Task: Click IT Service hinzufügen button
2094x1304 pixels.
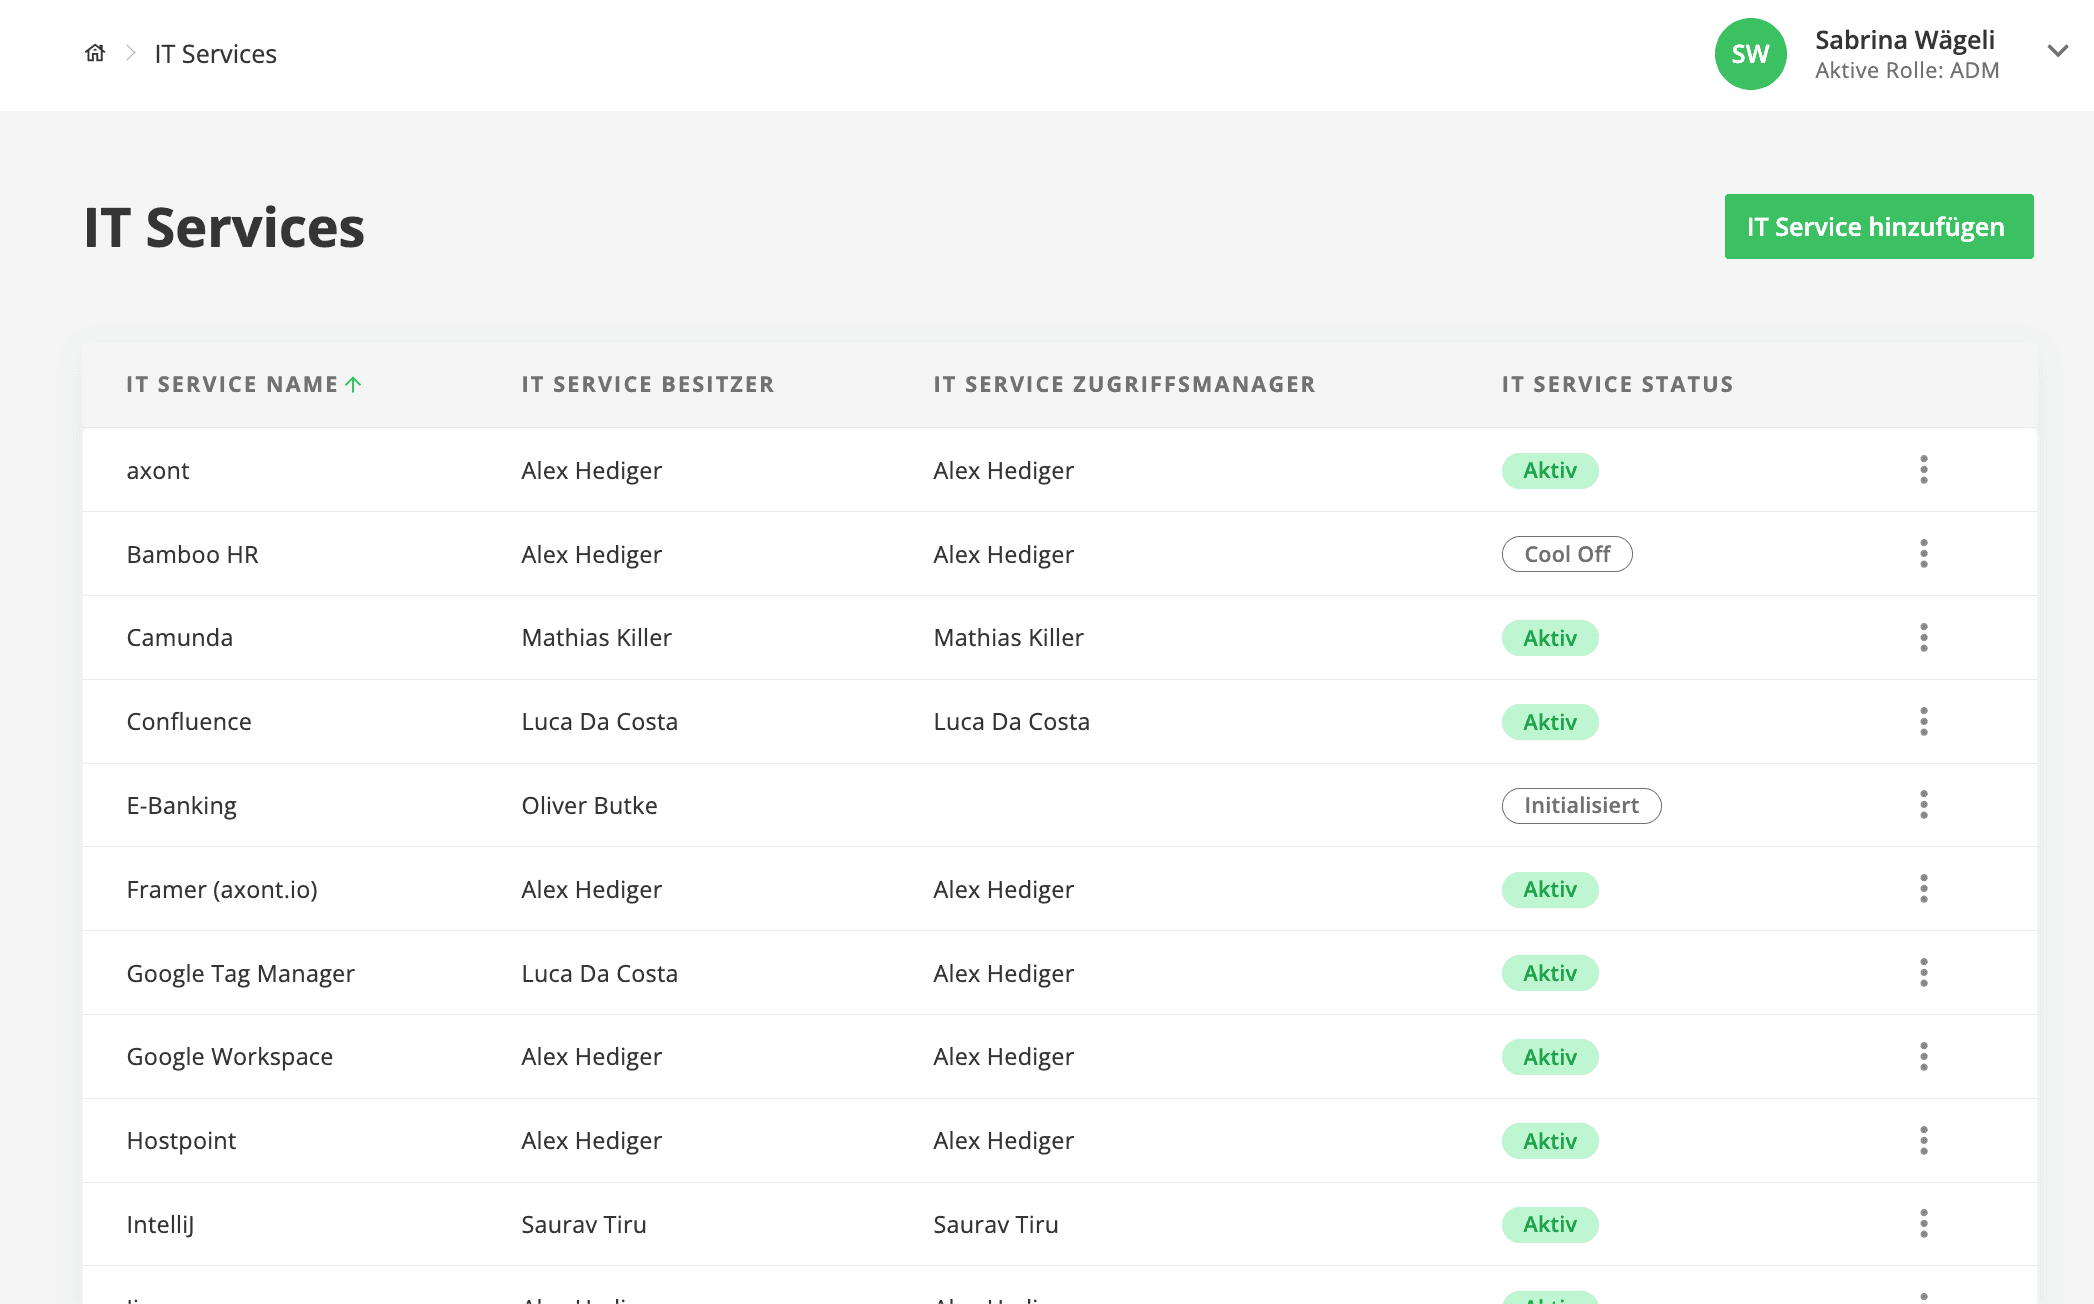Action: [1878, 227]
